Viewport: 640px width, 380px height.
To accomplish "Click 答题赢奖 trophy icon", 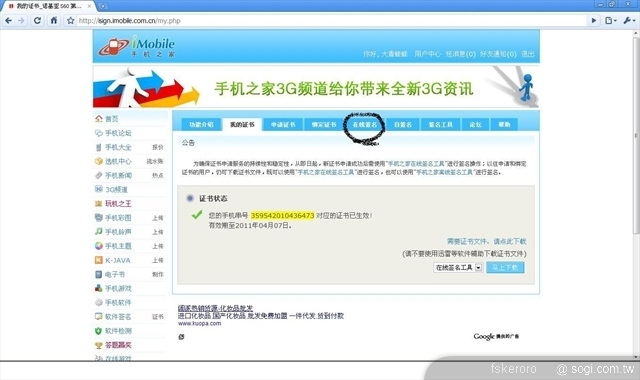I will [x=98, y=345].
